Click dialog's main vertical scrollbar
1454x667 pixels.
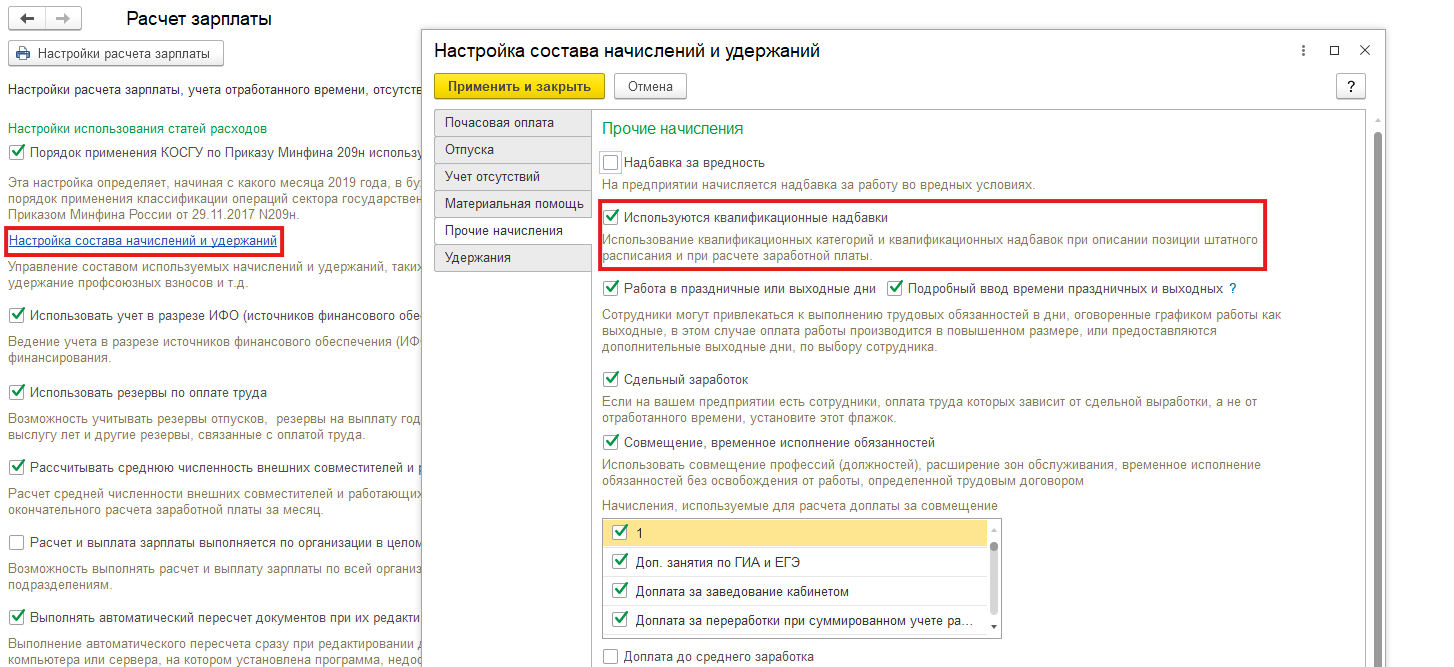[1376, 400]
